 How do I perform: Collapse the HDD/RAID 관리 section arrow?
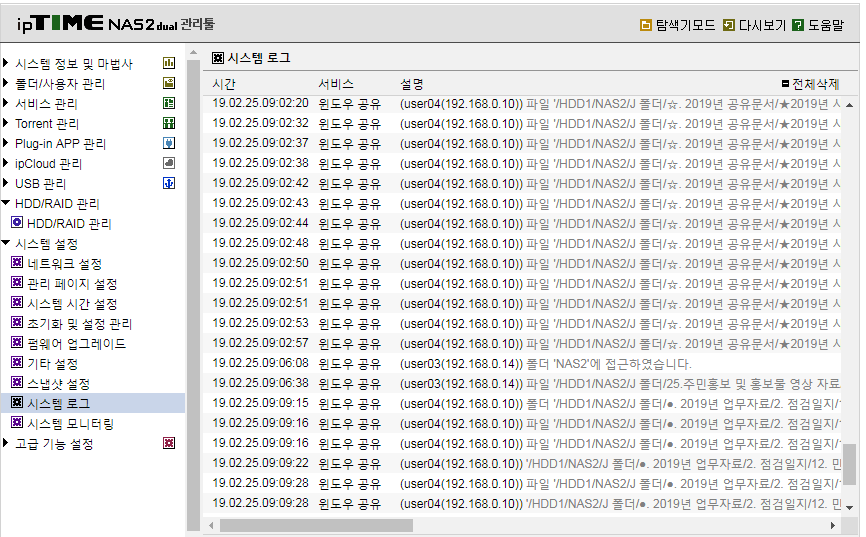(6, 203)
